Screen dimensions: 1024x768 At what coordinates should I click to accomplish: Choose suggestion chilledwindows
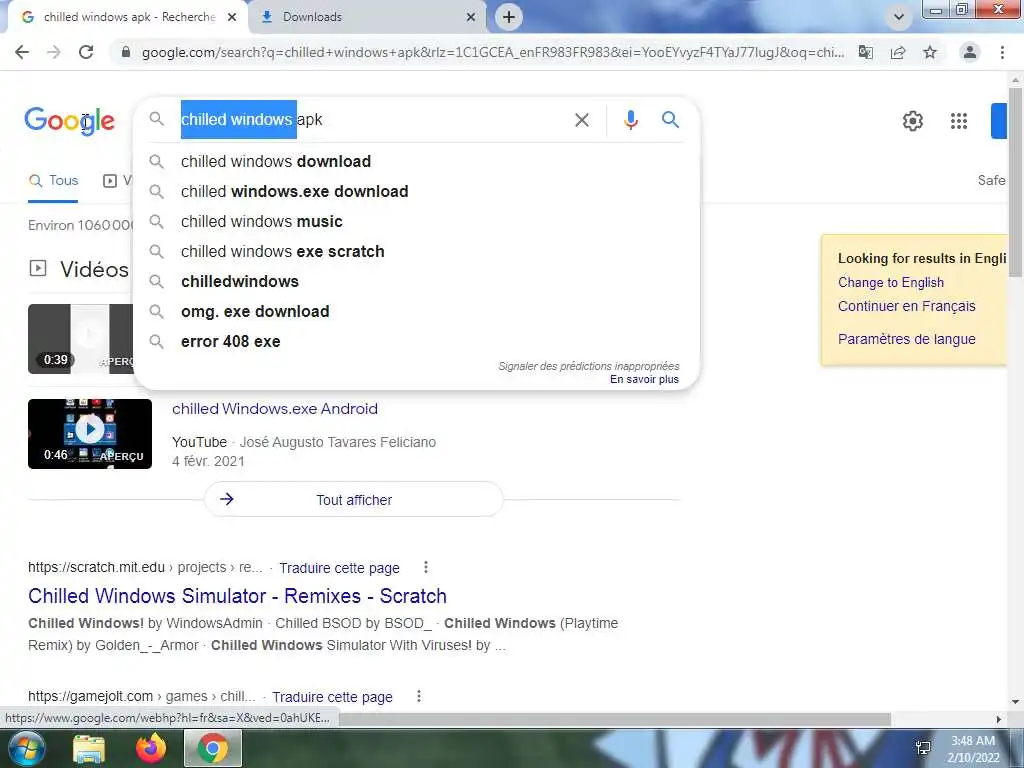416,281
